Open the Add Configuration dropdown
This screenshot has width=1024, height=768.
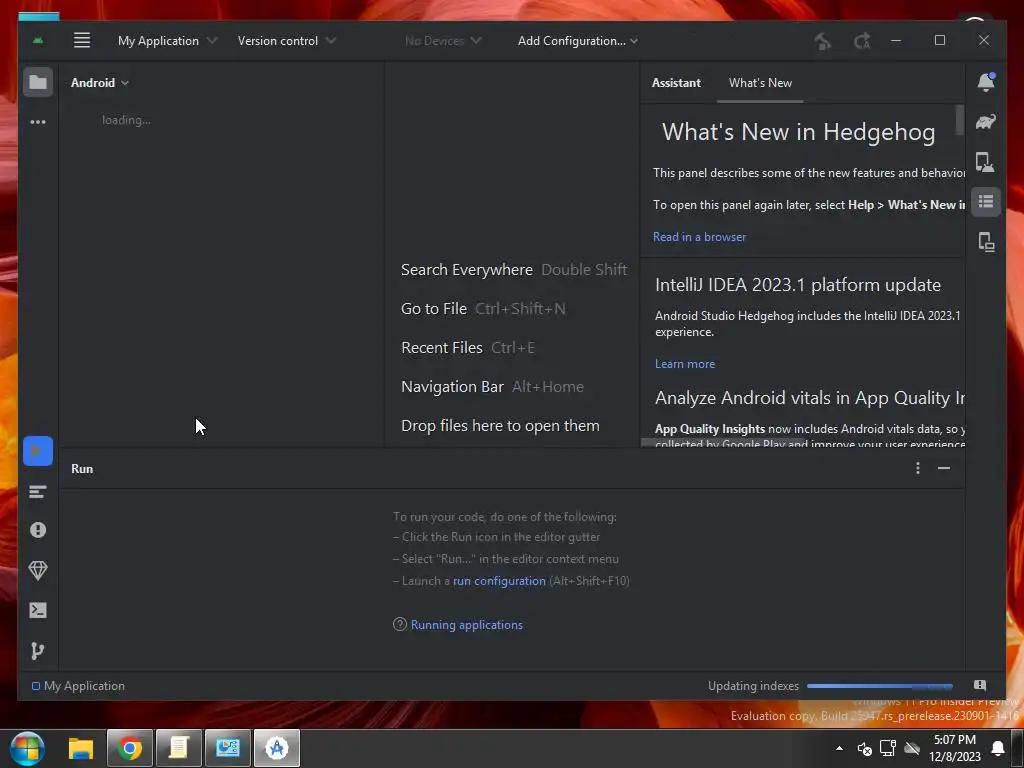point(577,40)
